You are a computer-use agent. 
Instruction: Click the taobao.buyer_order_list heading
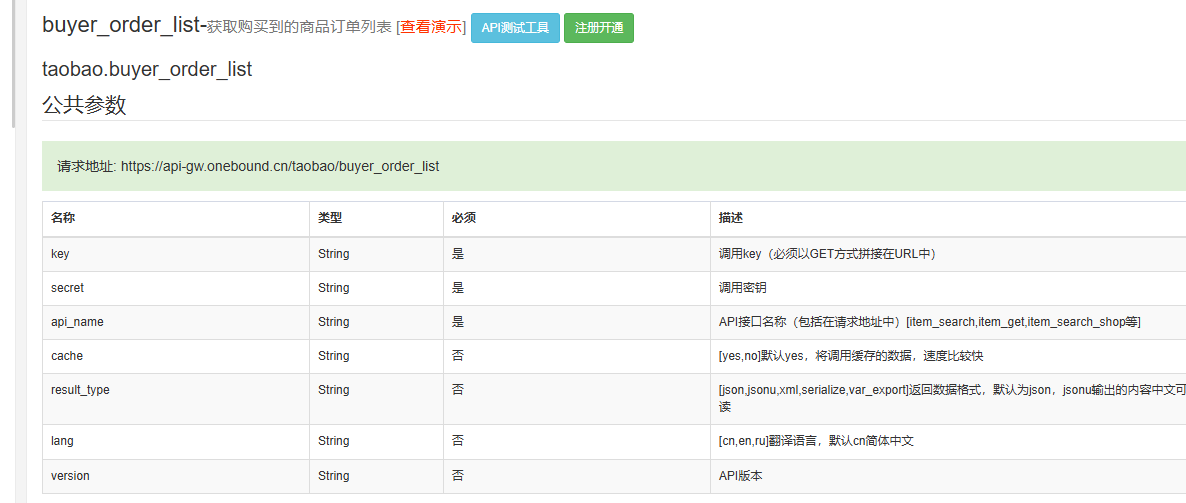(x=147, y=70)
